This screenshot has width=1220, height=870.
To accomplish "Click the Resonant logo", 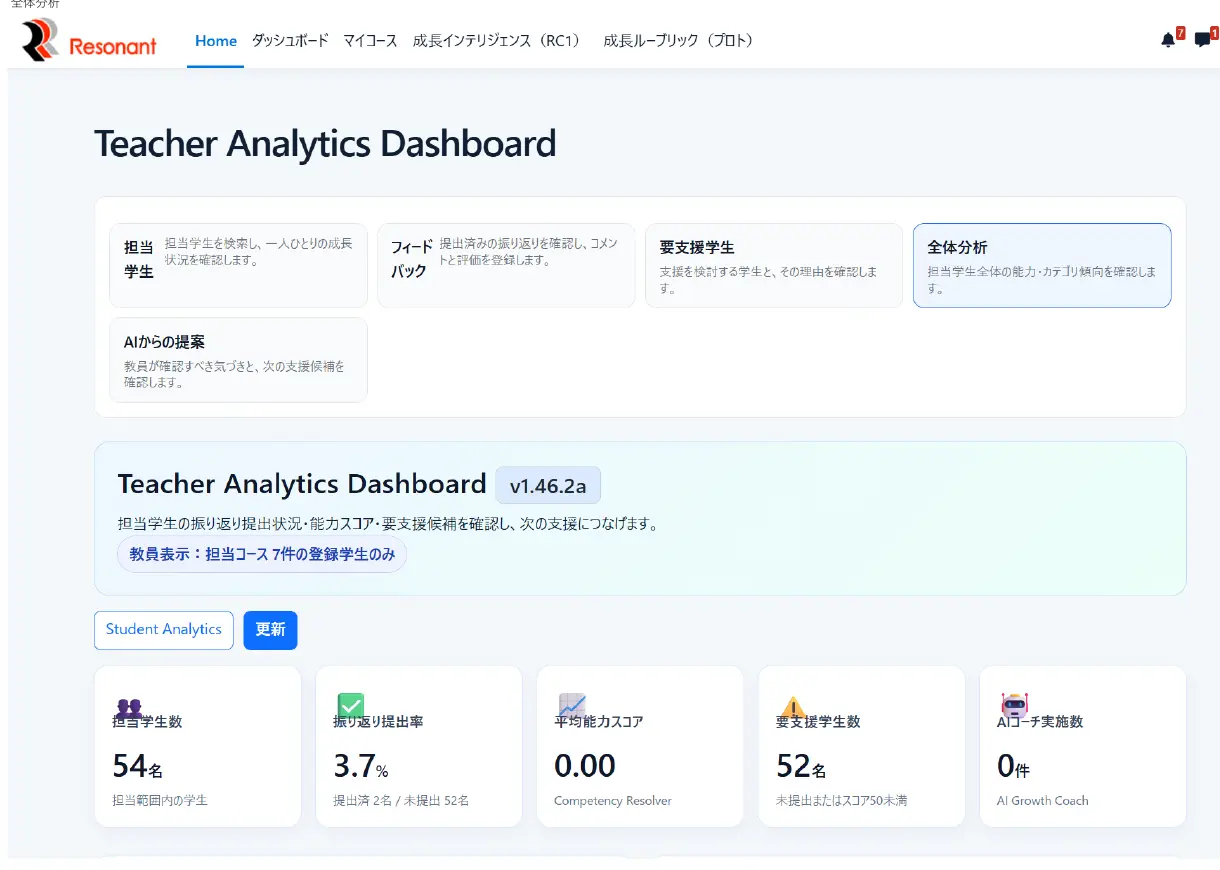I will tap(89, 41).
